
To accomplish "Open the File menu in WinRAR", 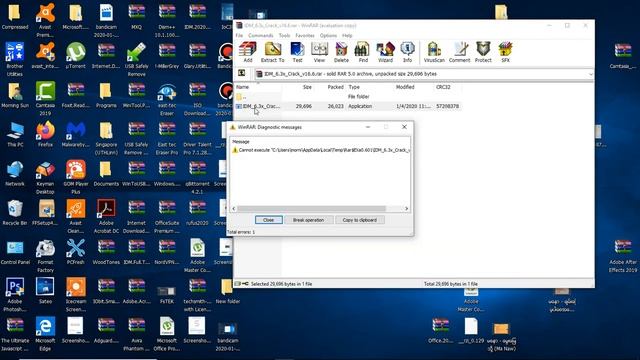I will tap(239, 36).
